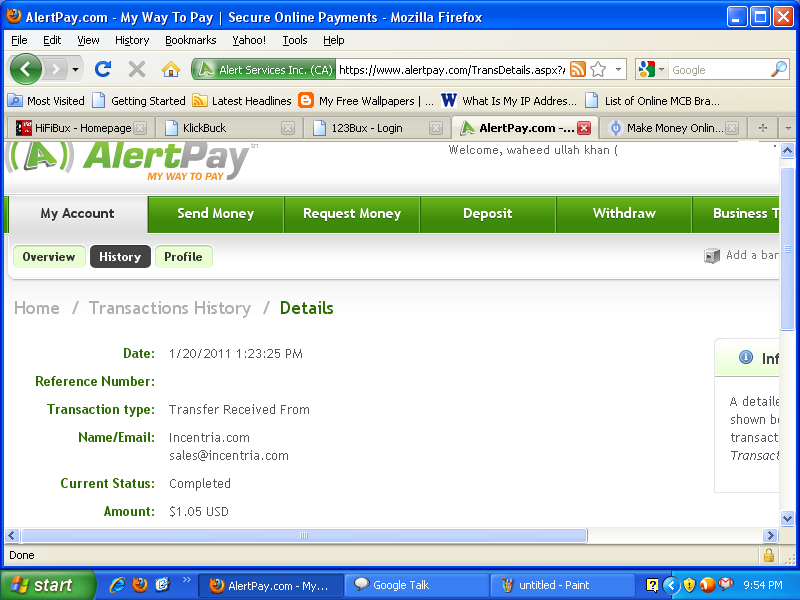Click the horizontal scrollbar left arrow
800x600 pixels.
click(12, 535)
